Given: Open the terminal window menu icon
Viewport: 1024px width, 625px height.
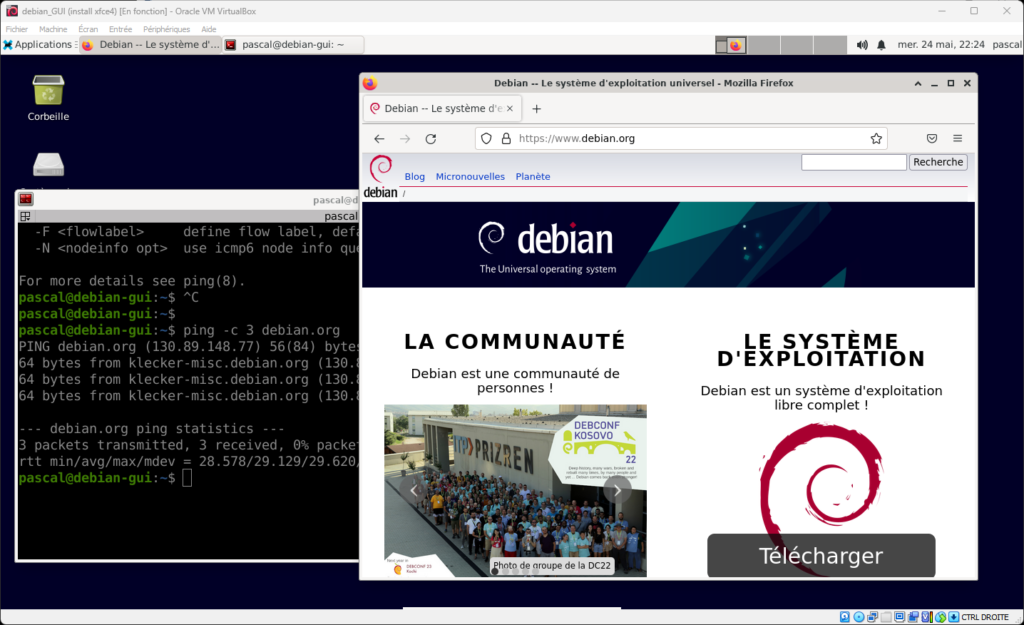Looking at the screenshot, I should 25,199.
